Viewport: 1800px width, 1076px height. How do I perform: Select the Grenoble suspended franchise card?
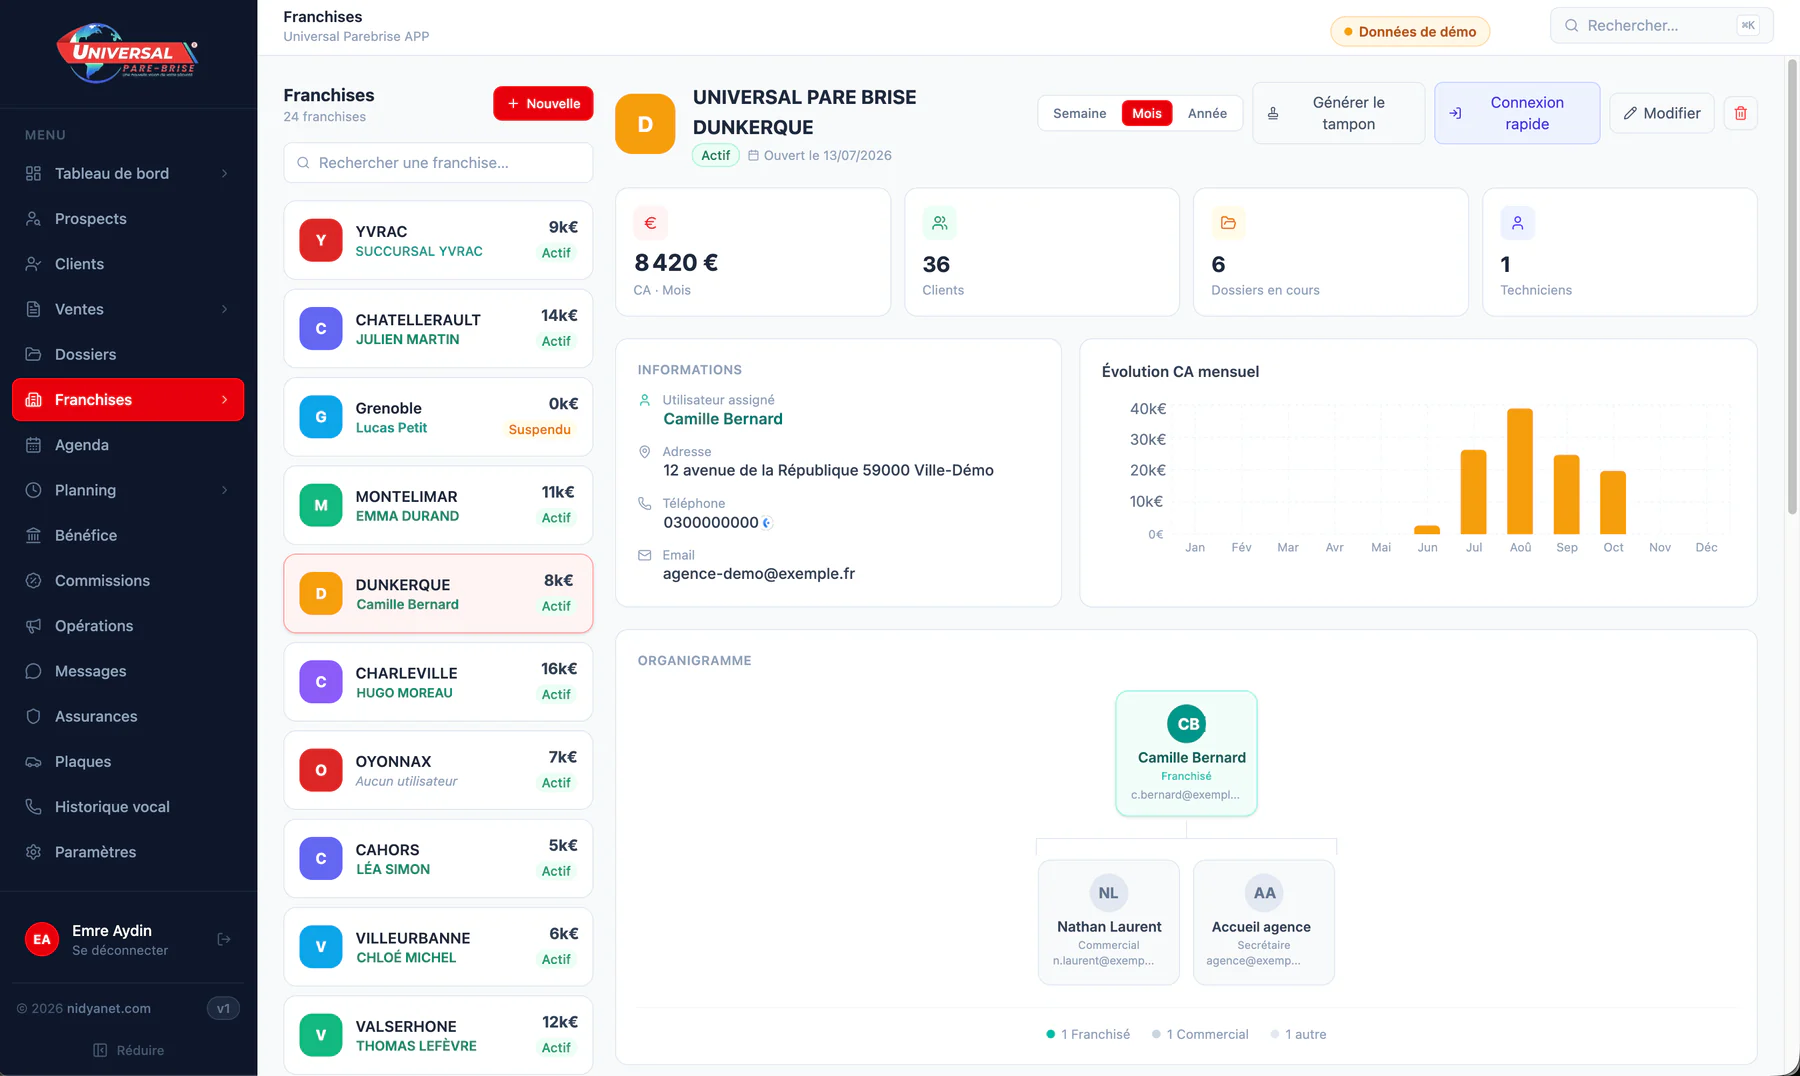(438, 417)
